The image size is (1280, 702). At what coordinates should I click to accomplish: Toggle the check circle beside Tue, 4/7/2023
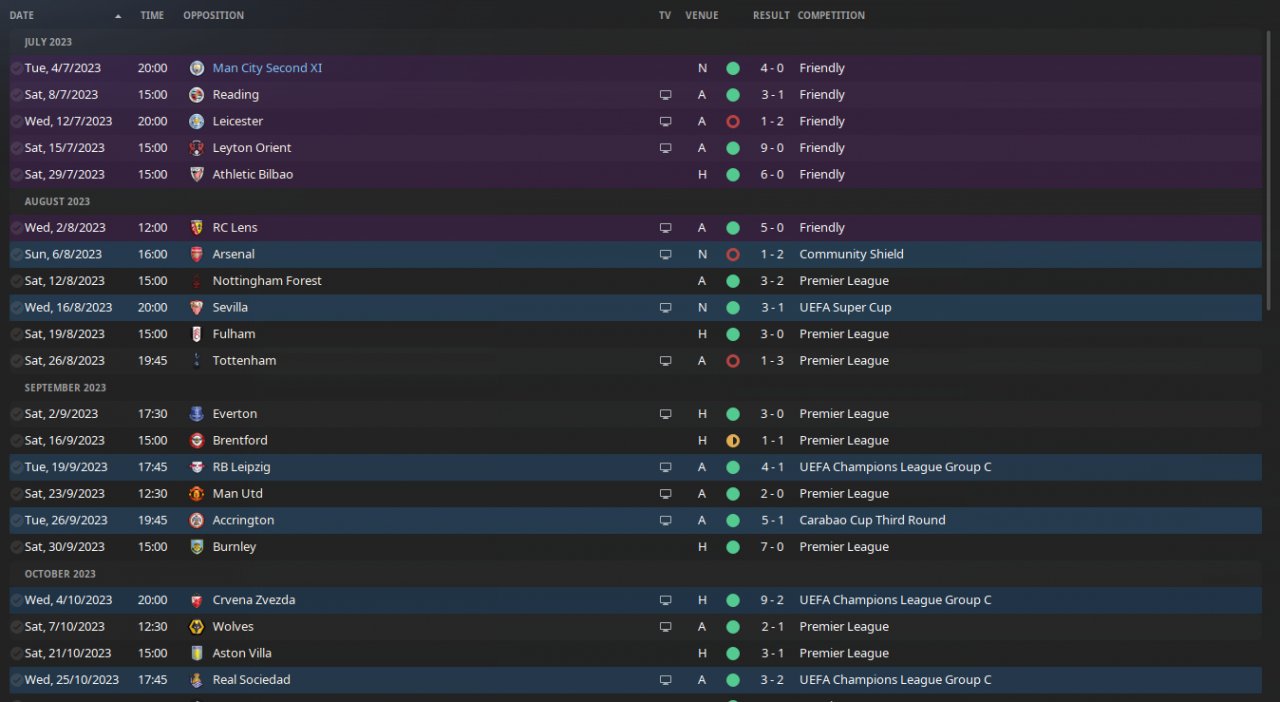point(16,68)
